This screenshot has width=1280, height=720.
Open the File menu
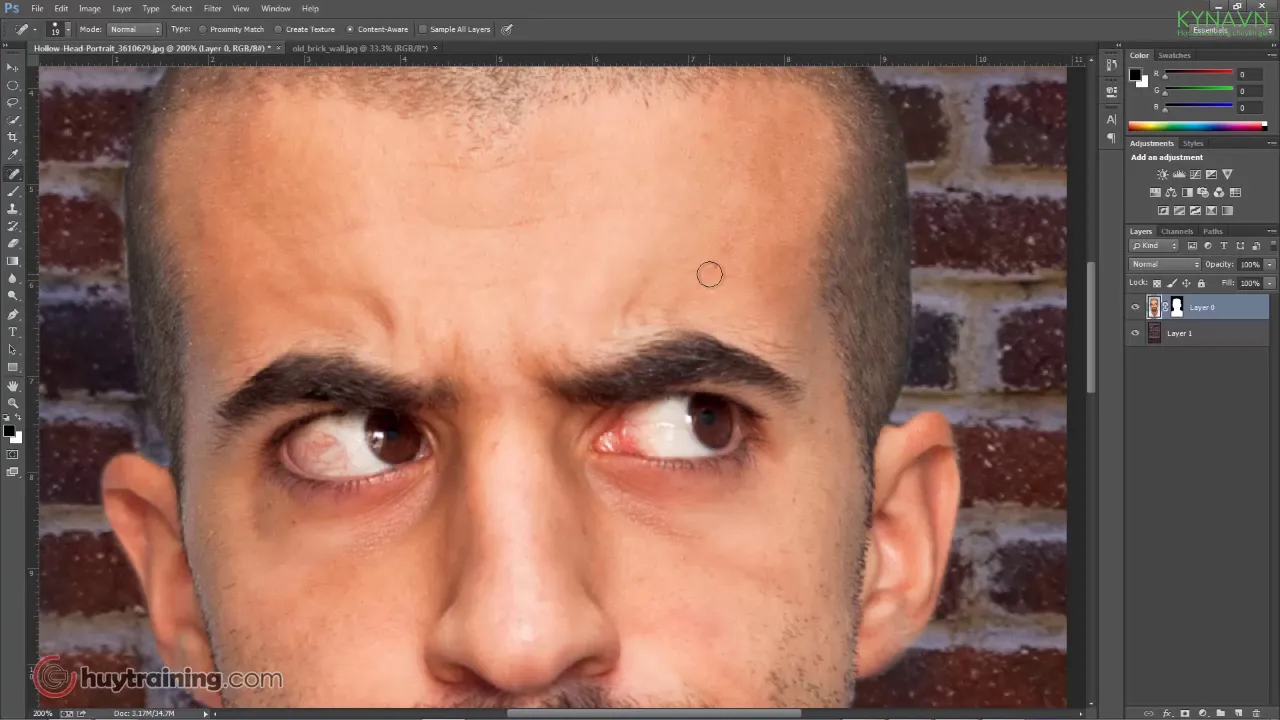(37, 8)
